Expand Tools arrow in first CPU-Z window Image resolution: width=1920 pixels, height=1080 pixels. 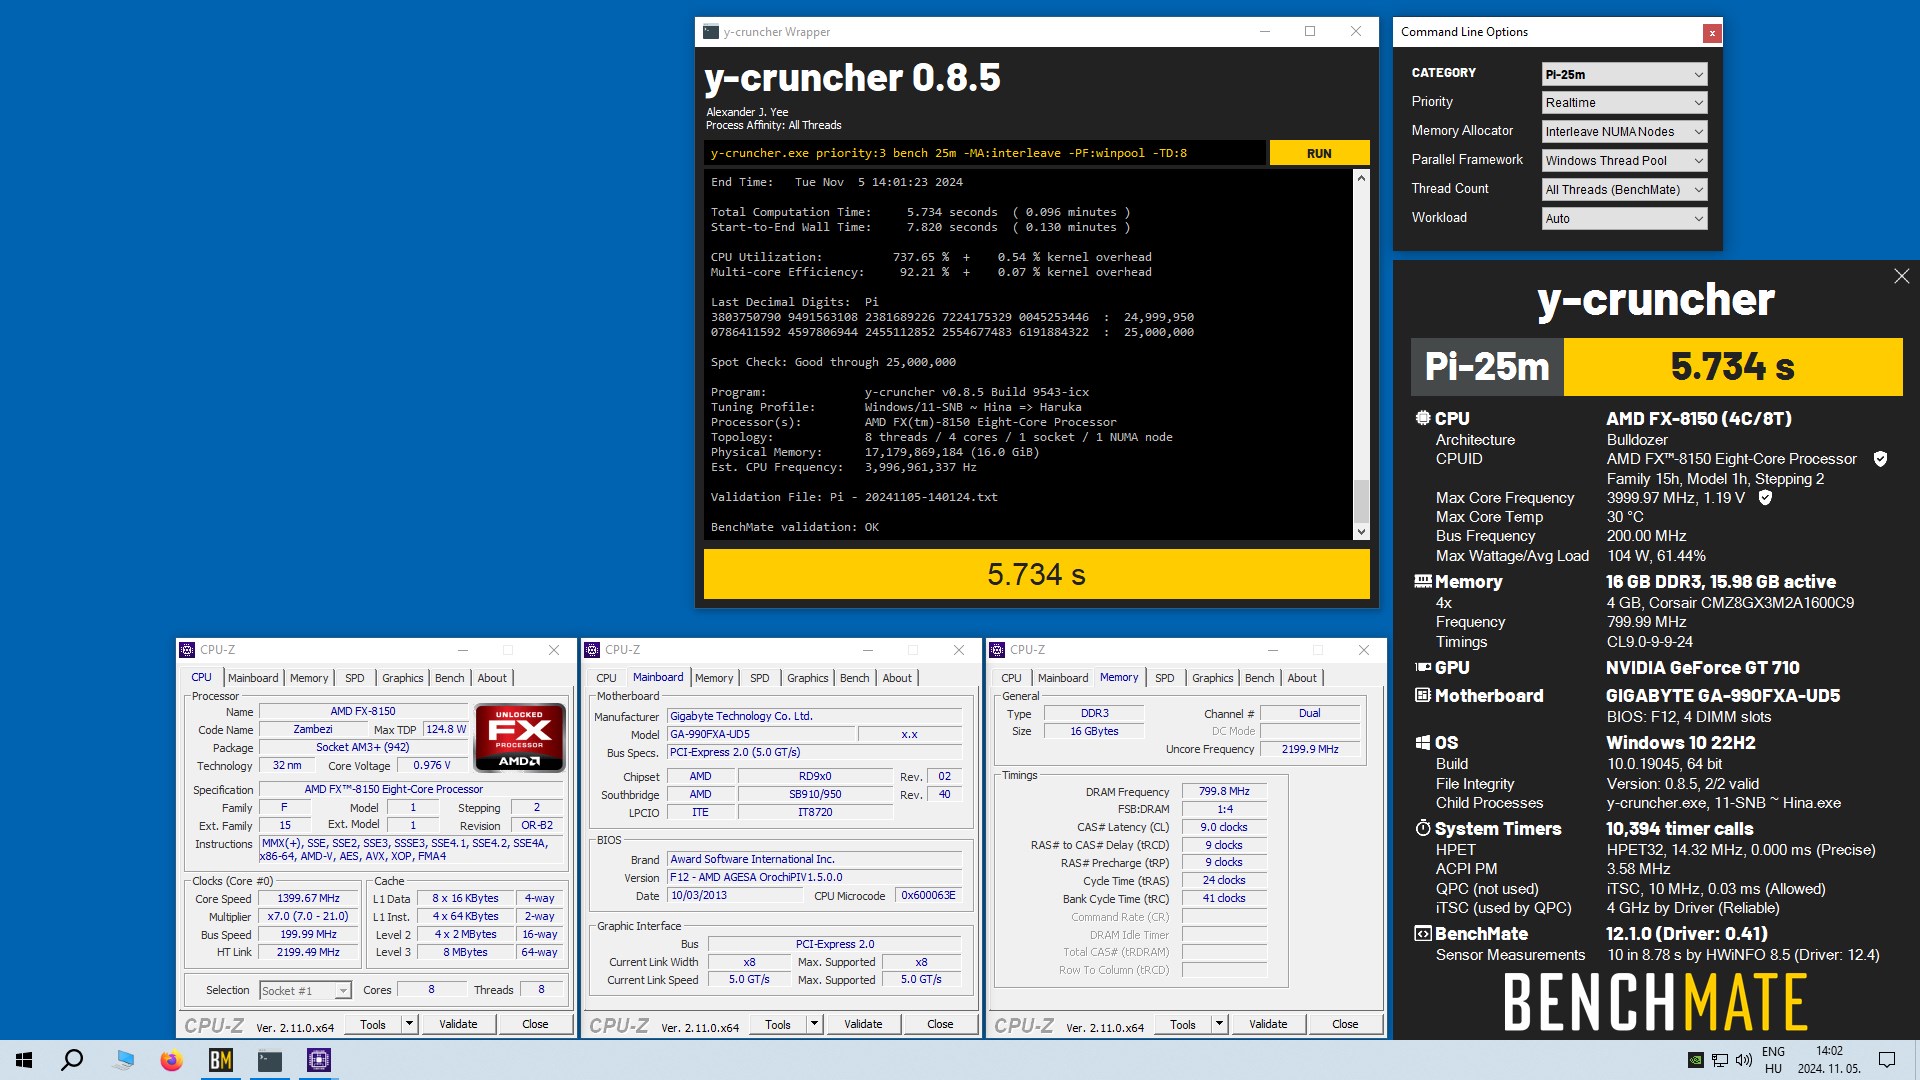coord(409,1024)
